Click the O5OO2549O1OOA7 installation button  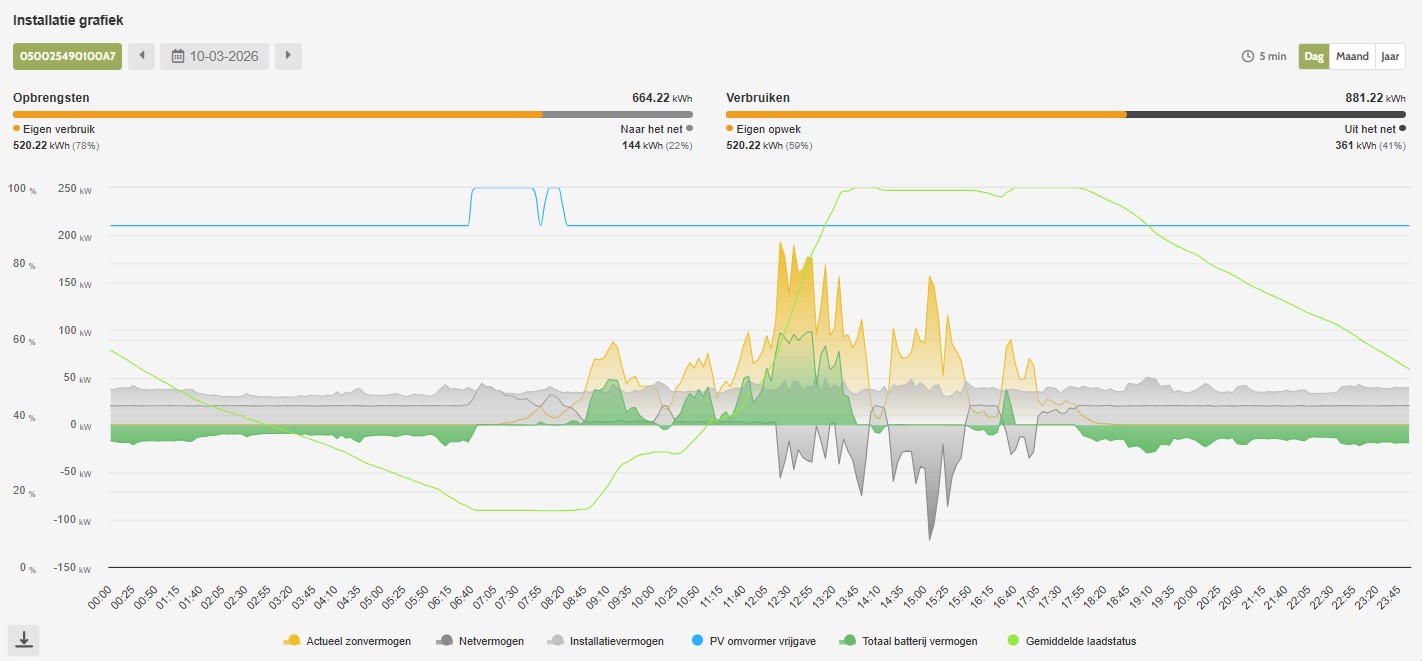pyautogui.click(x=67, y=56)
